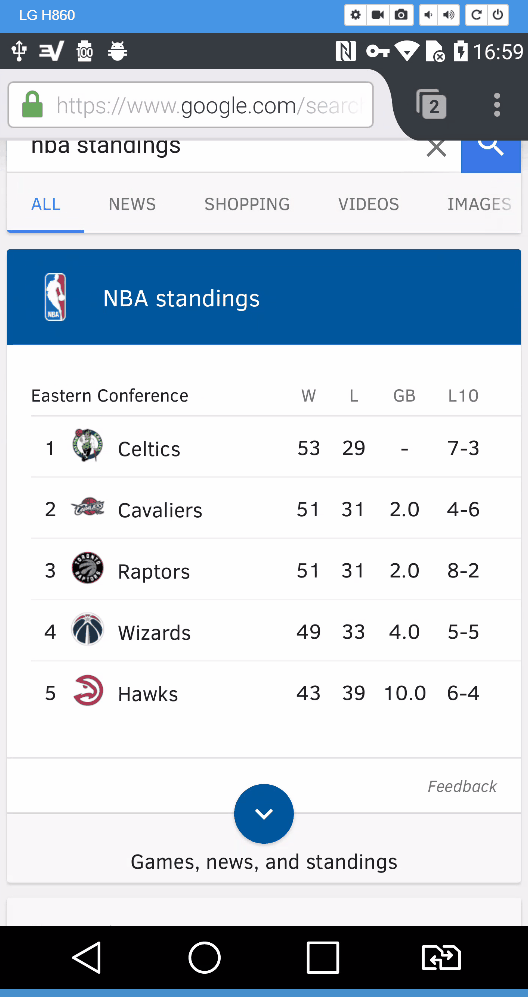
Task: Expand standings with the blue chevron button
Action: pyautogui.click(x=264, y=814)
